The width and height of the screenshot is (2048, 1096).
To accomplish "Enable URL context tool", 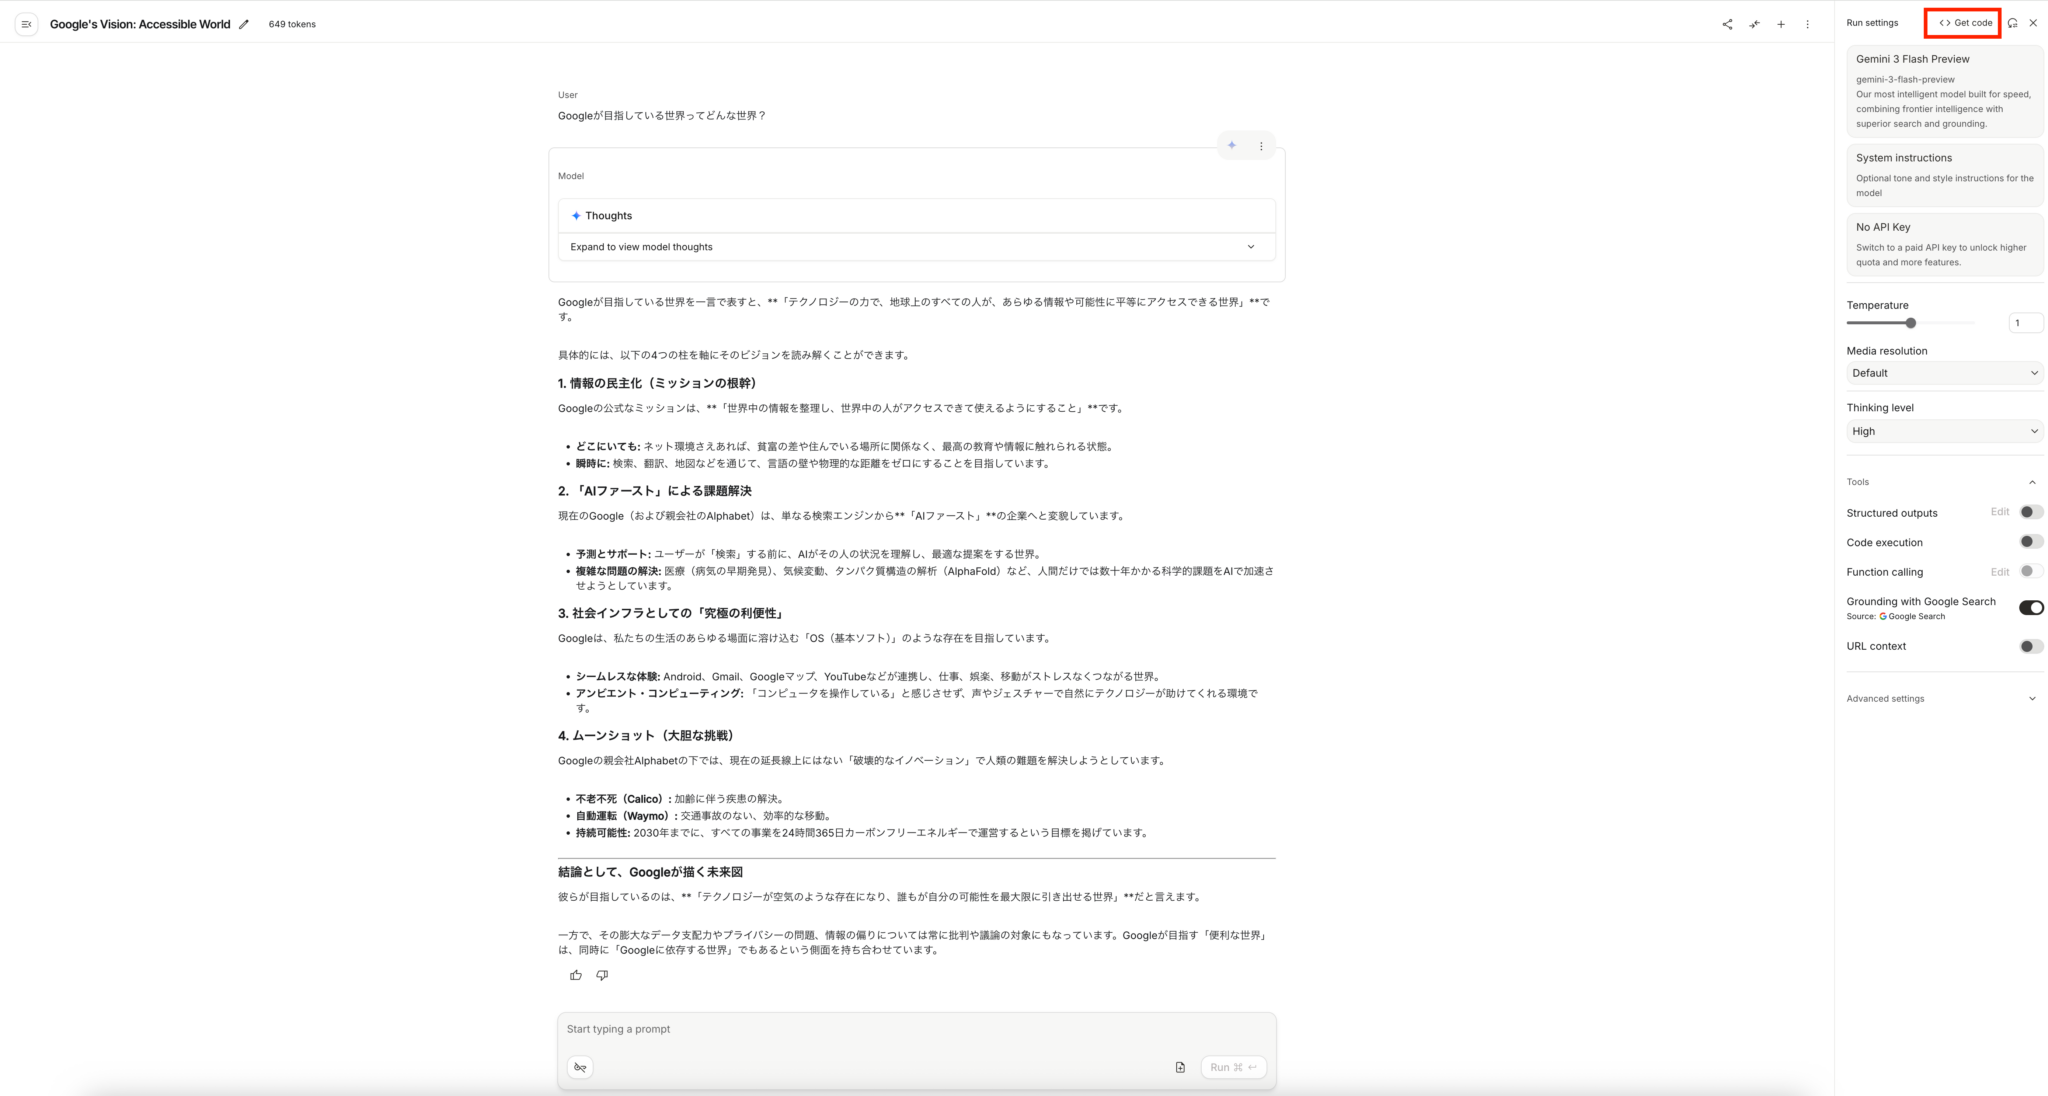I will tap(2030, 645).
